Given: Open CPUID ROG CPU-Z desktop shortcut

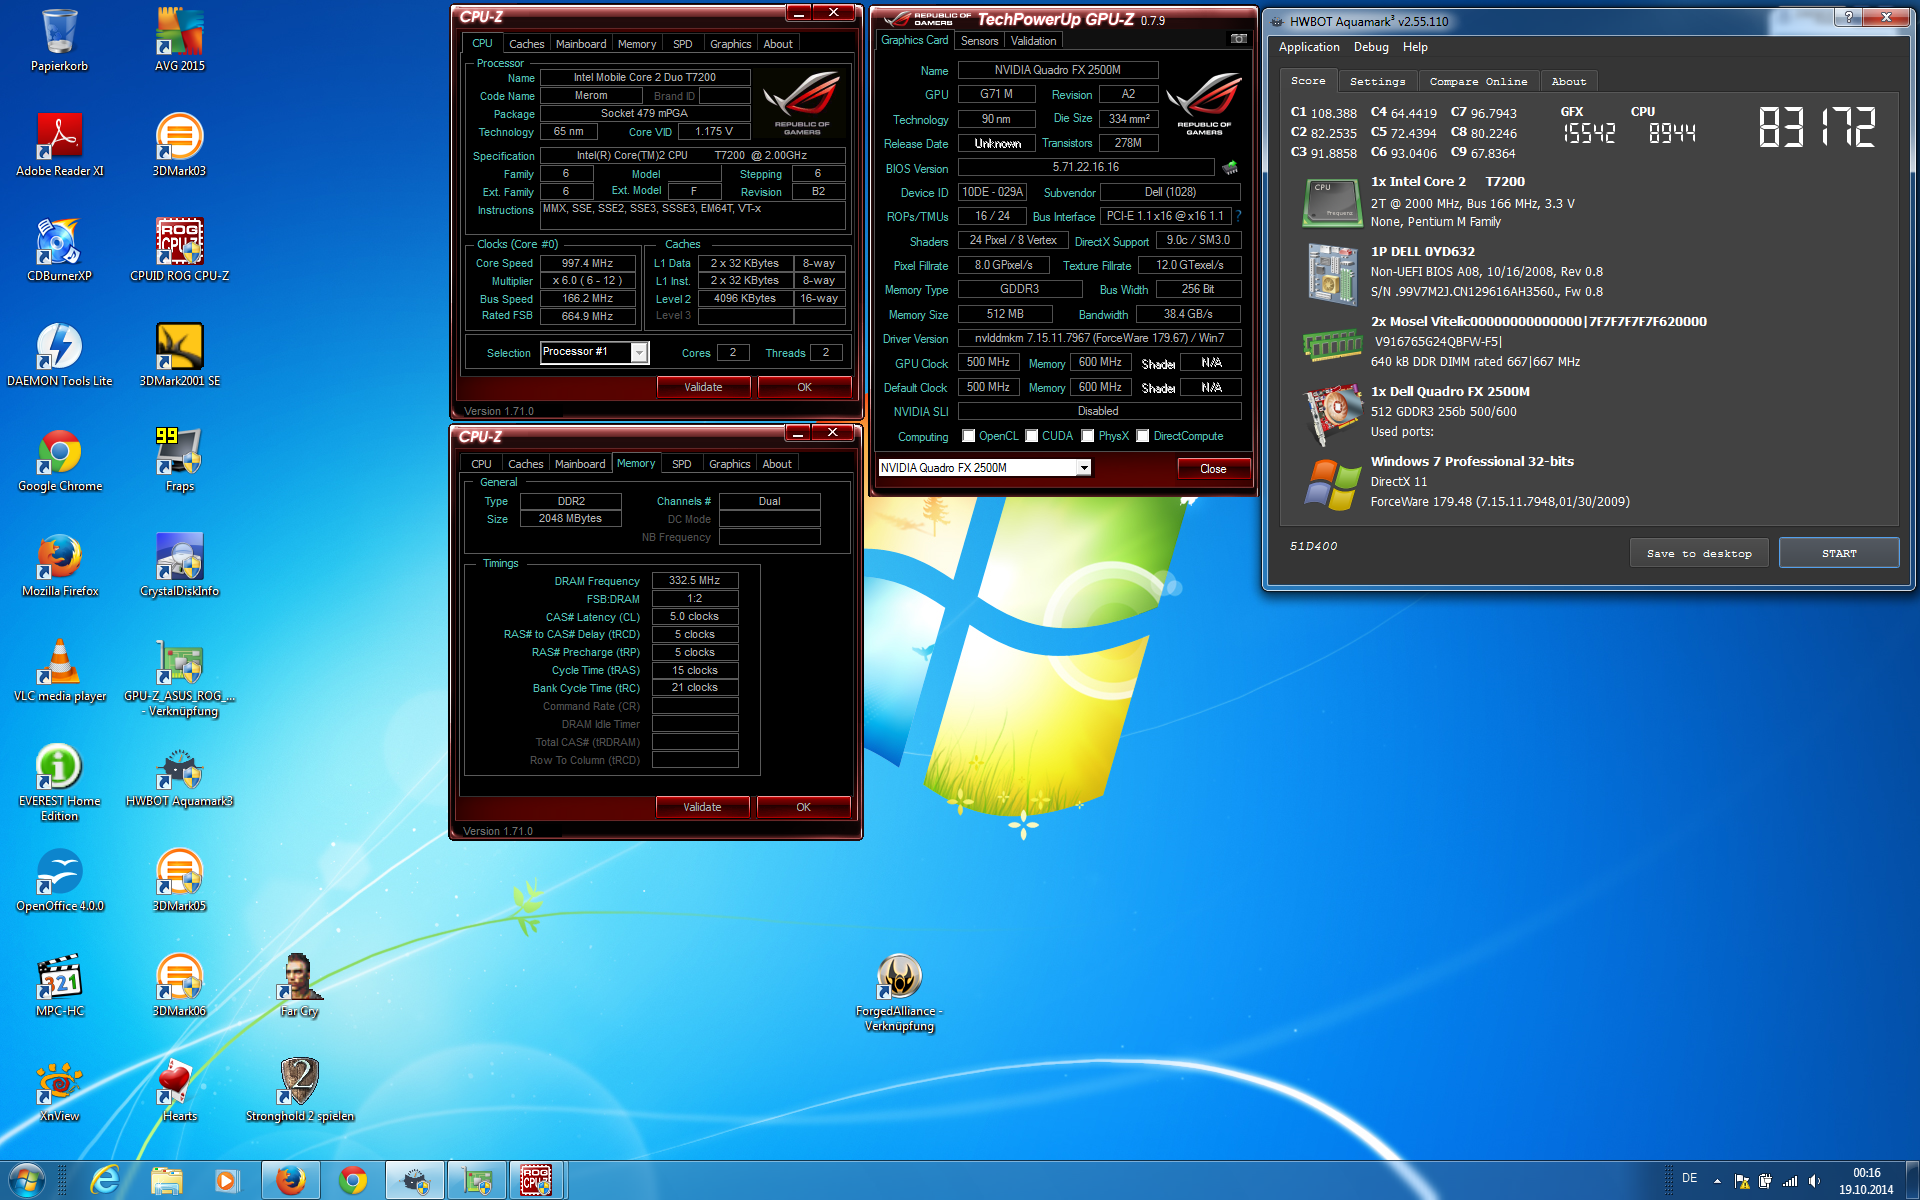Looking at the screenshot, I should tap(180, 250).
